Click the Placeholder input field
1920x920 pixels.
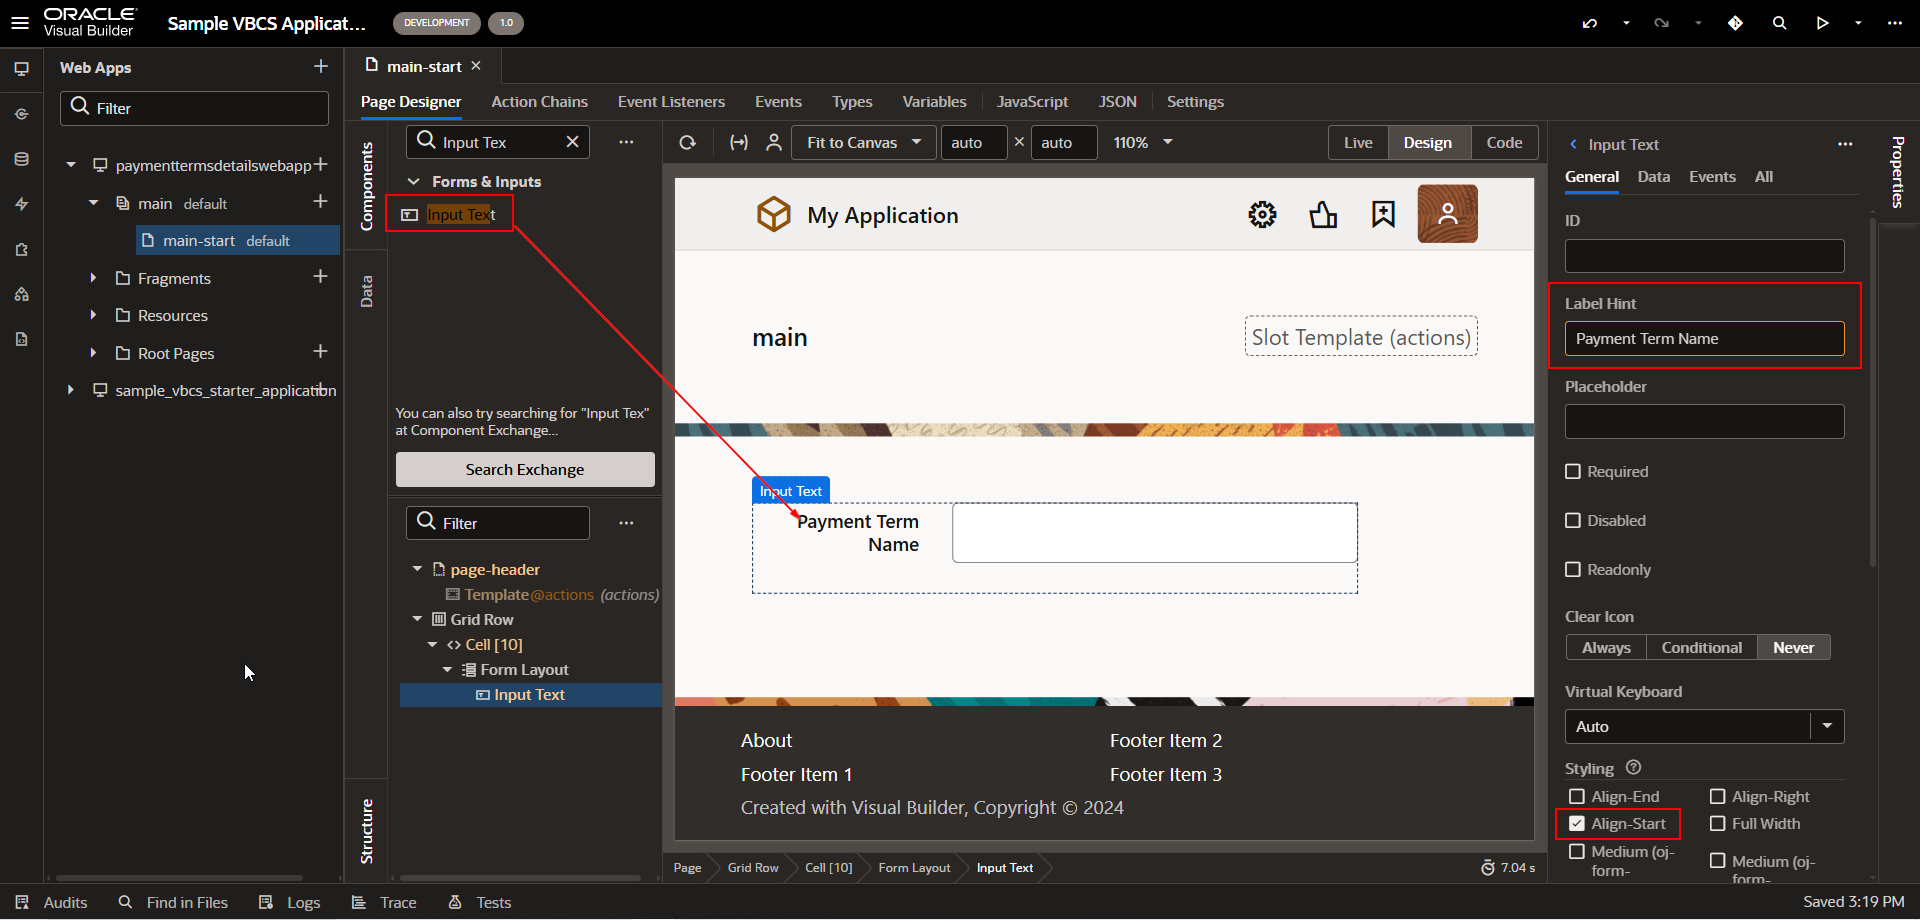click(x=1704, y=422)
